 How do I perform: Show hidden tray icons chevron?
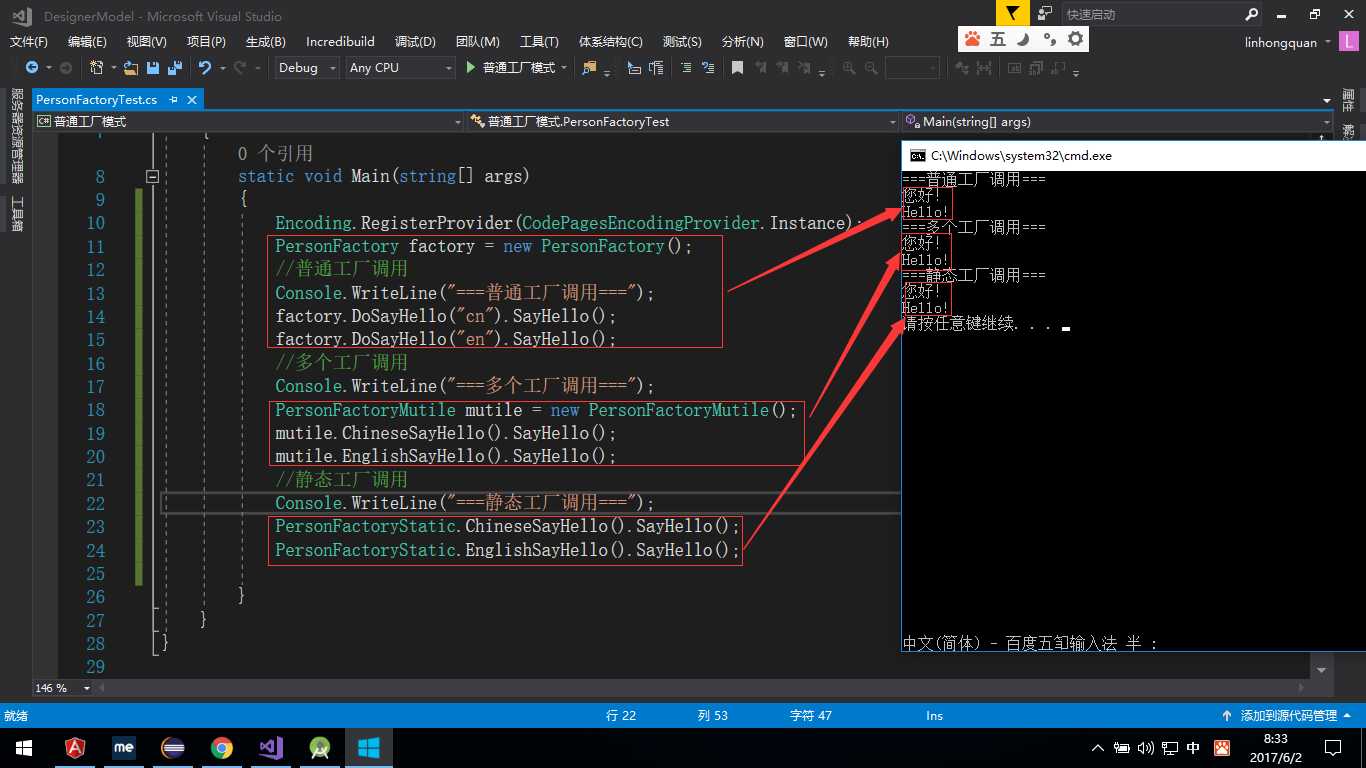tap(1098, 748)
